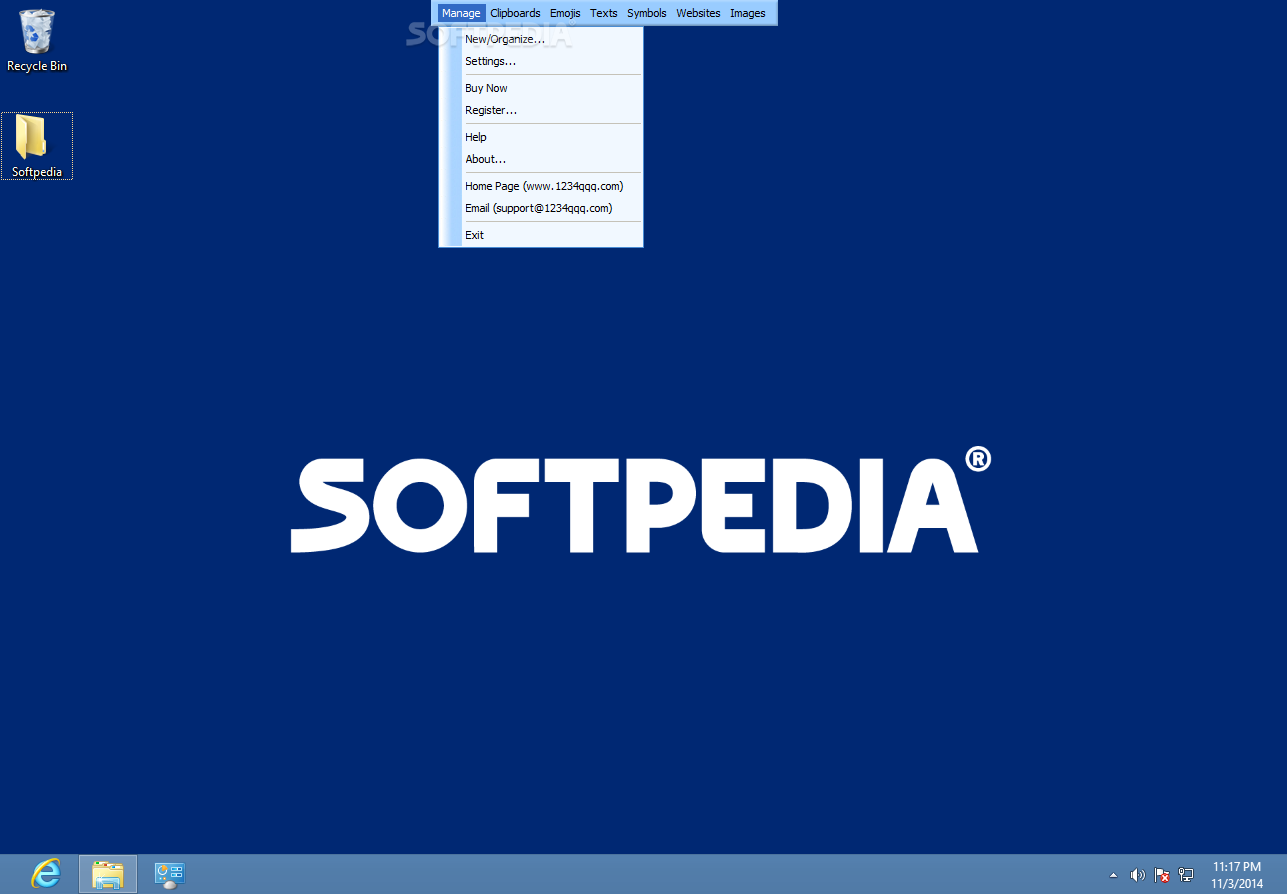Click the volume speaker tray icon
Screen dimensions: 1287x894
point(1138,875)
